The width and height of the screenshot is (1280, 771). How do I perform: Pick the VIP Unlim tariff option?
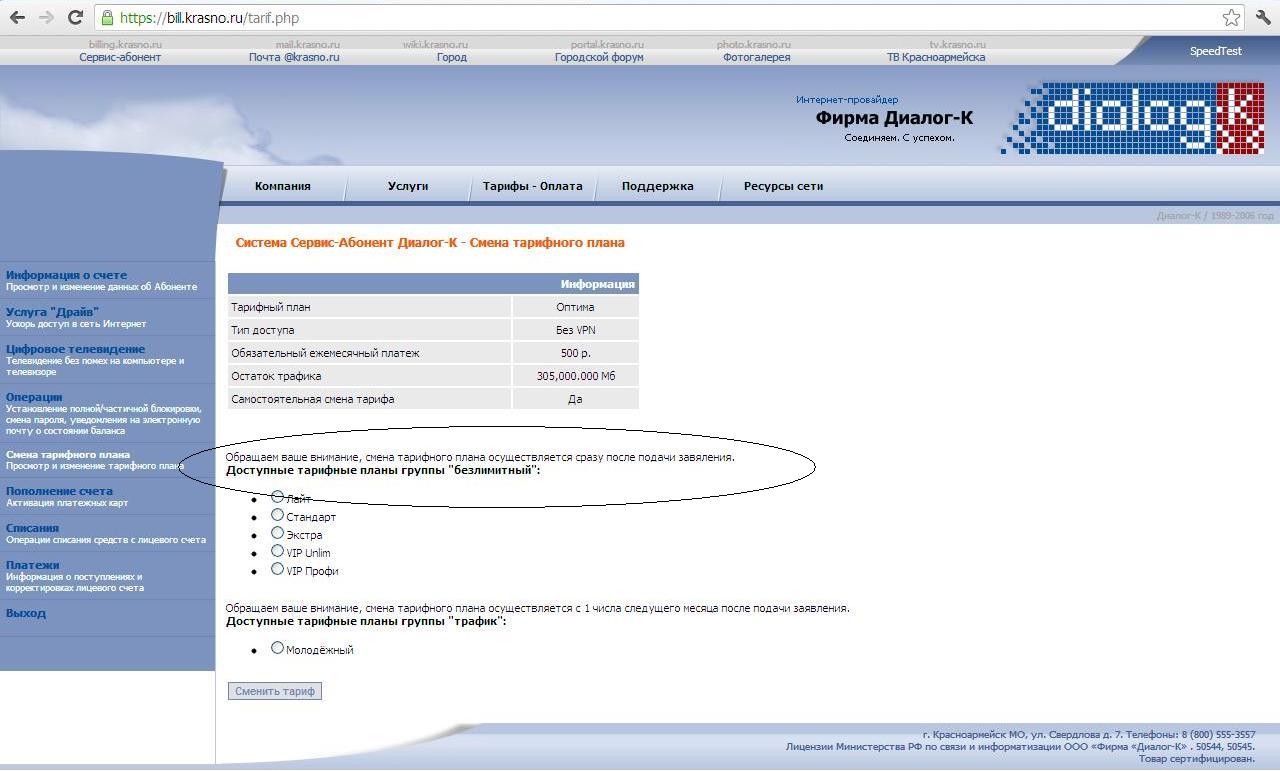tap(278, 551)
